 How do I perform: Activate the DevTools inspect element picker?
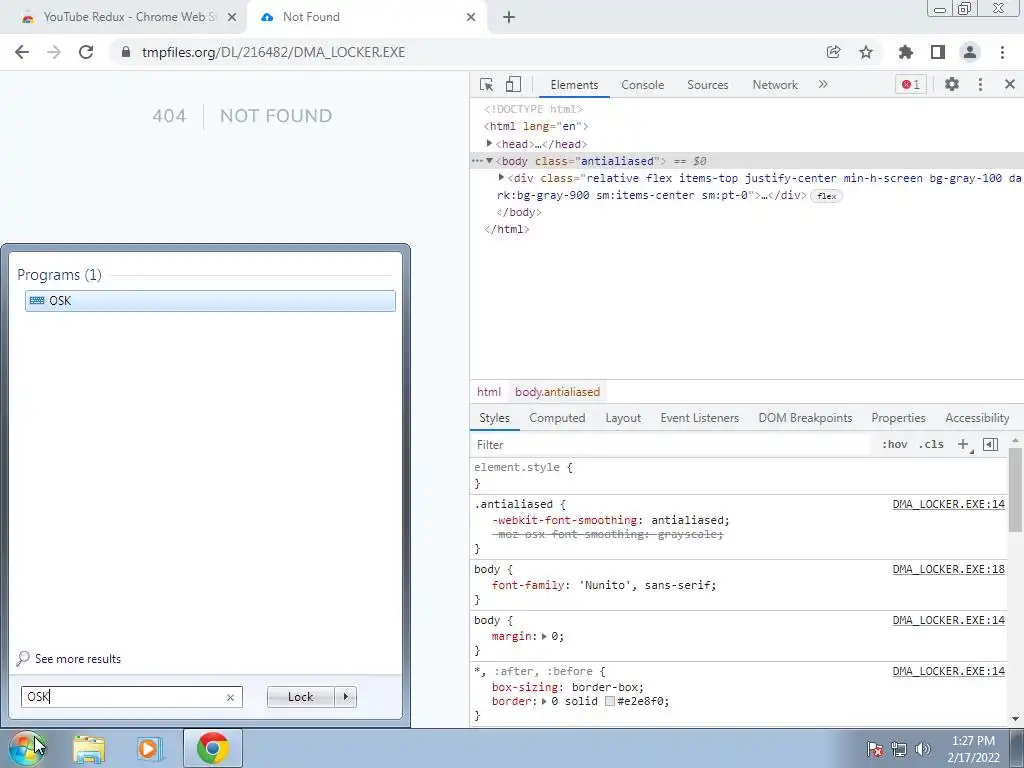(486, 84)
